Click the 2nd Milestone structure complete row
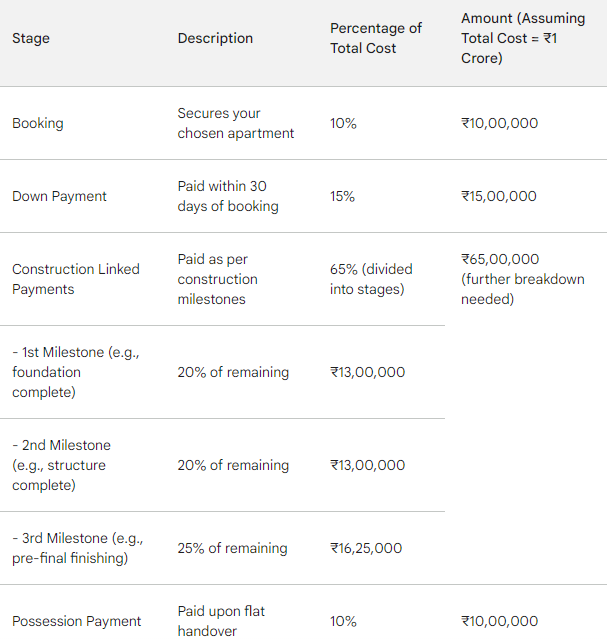 coord(222,465)
